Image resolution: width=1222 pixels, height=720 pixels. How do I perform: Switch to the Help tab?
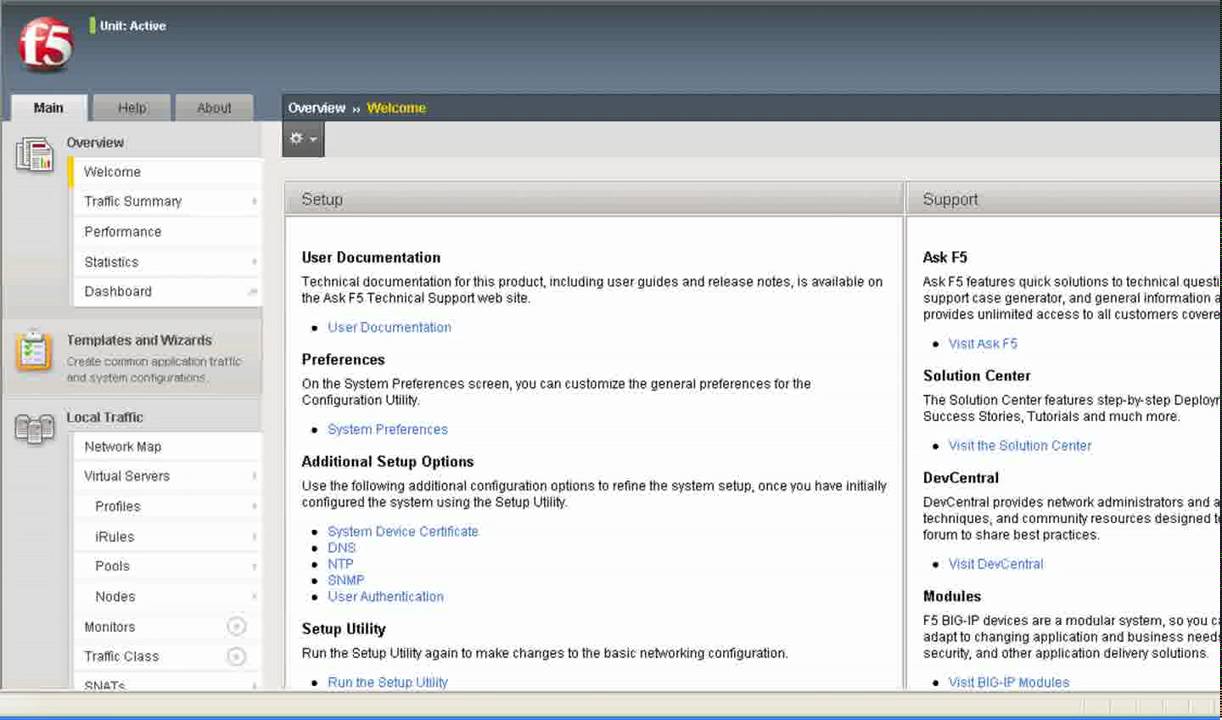click(x=132, y=108)
